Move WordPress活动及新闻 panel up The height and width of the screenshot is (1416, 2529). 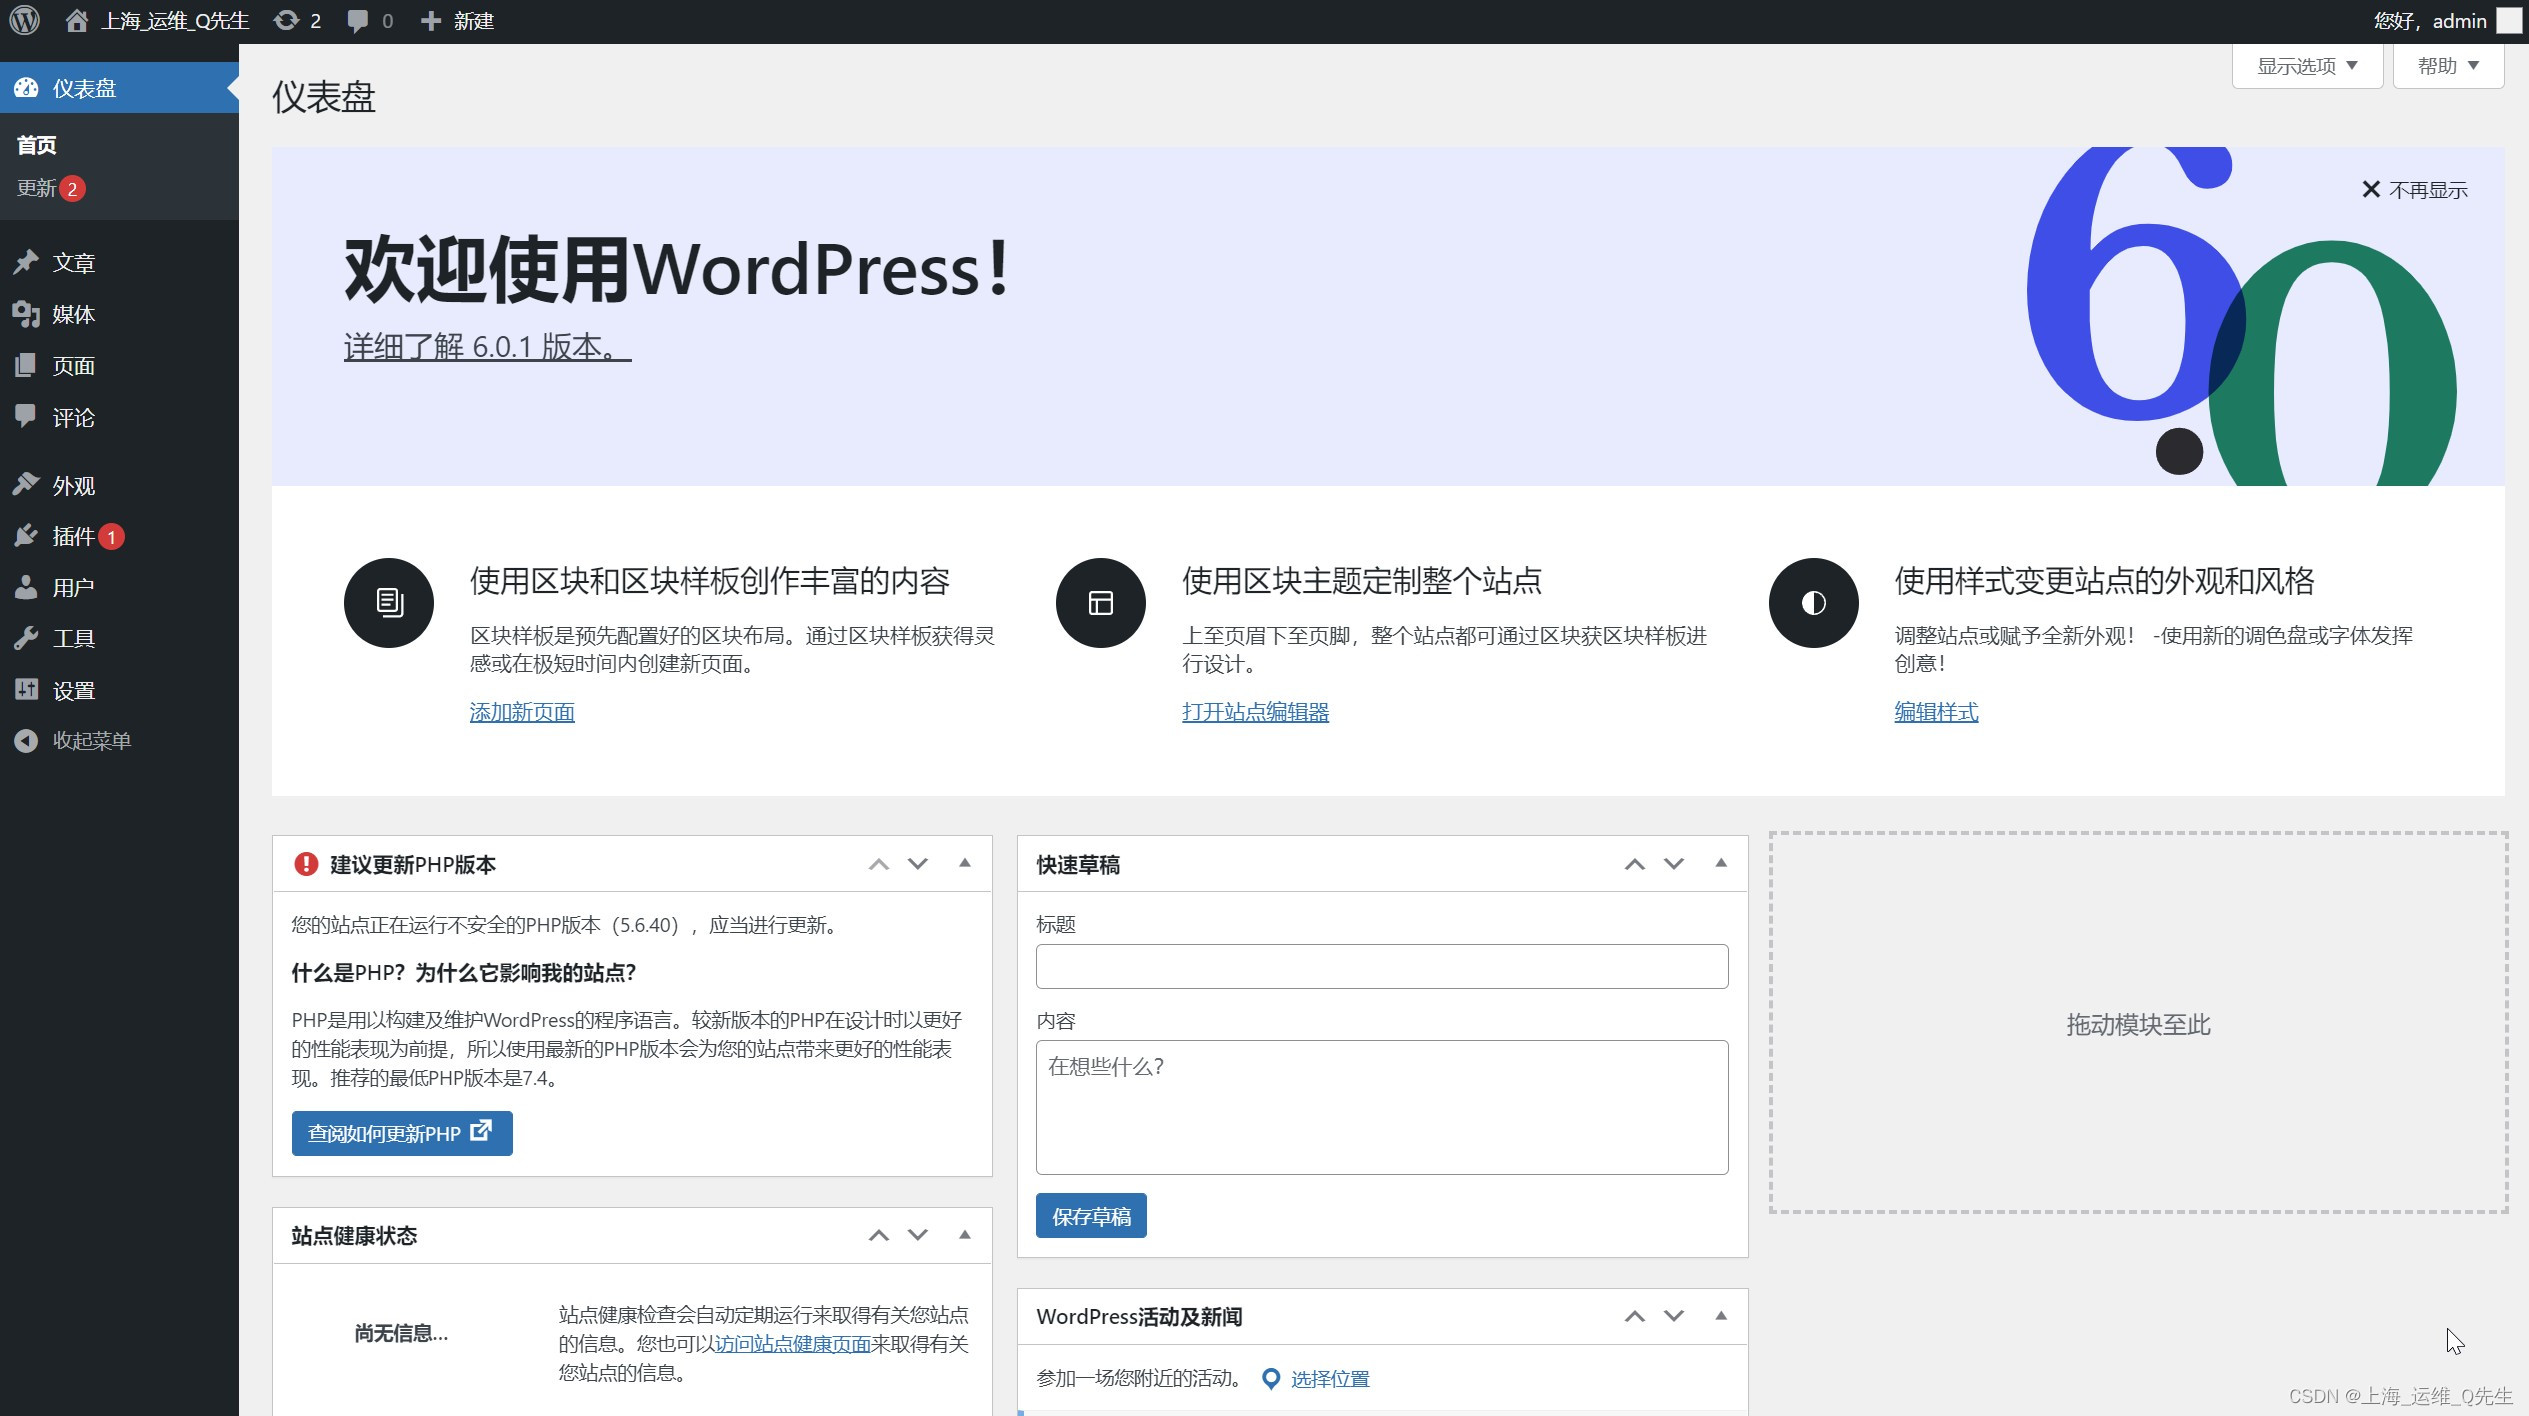click(1635, 1317)
